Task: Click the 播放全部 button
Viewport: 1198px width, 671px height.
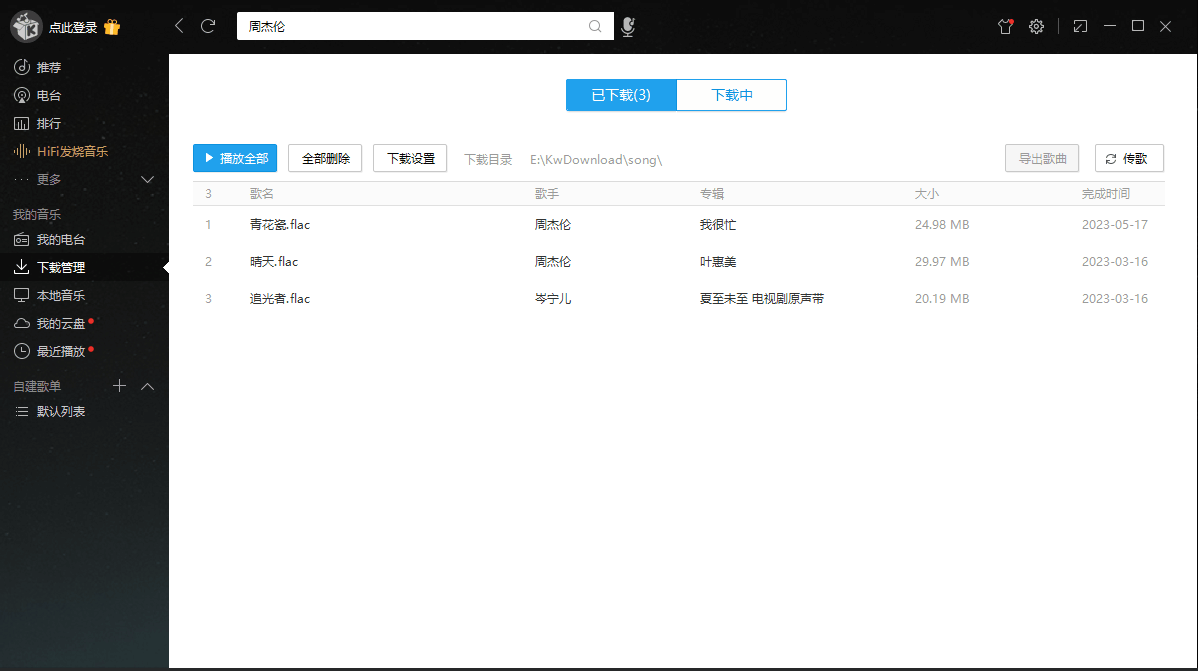Action: coord(235,158)
